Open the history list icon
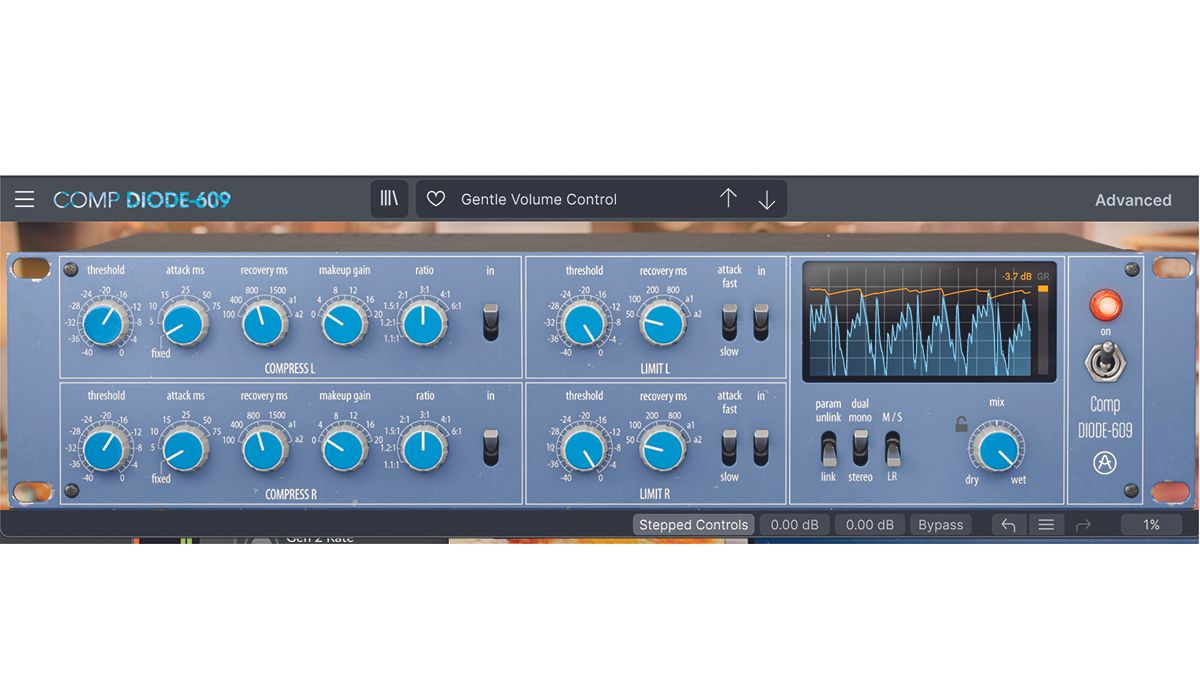 (1045, 524)
